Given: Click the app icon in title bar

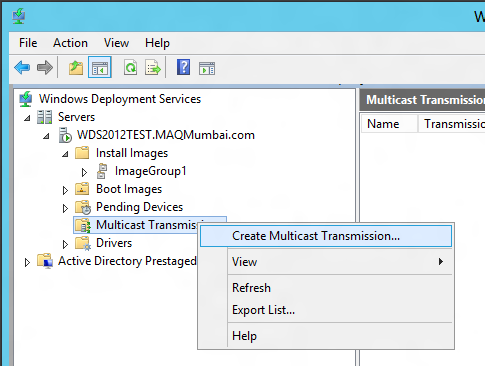Looking at the screenshot, I should click(18, 16).
